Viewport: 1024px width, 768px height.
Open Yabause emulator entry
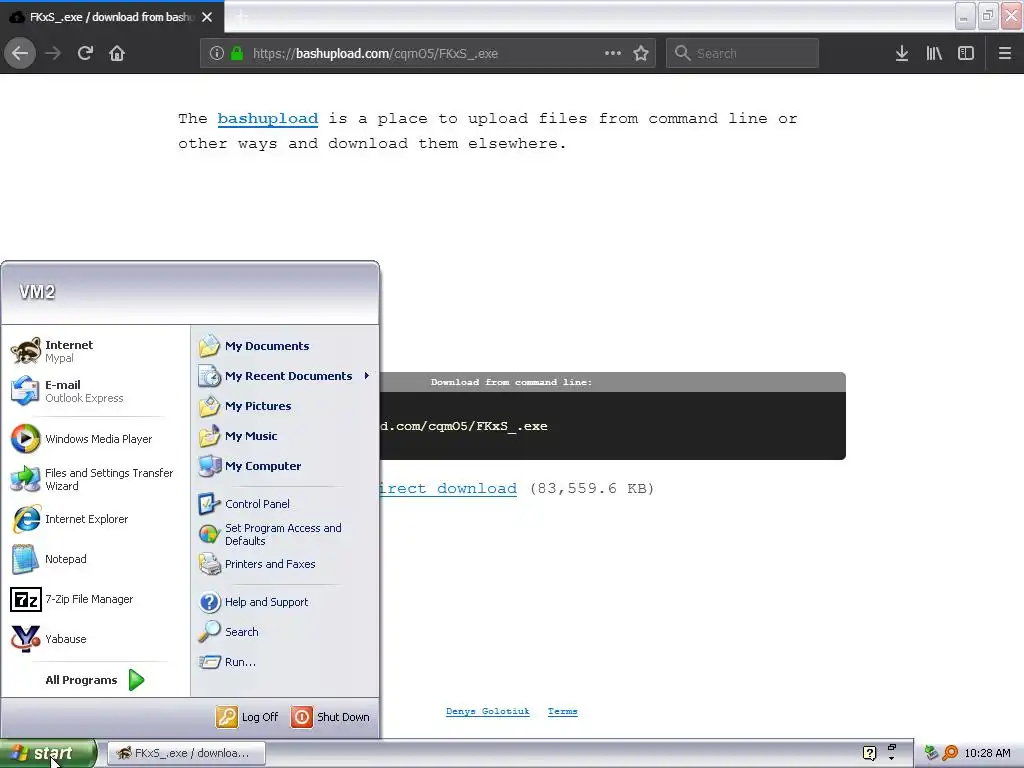[95, 639]
